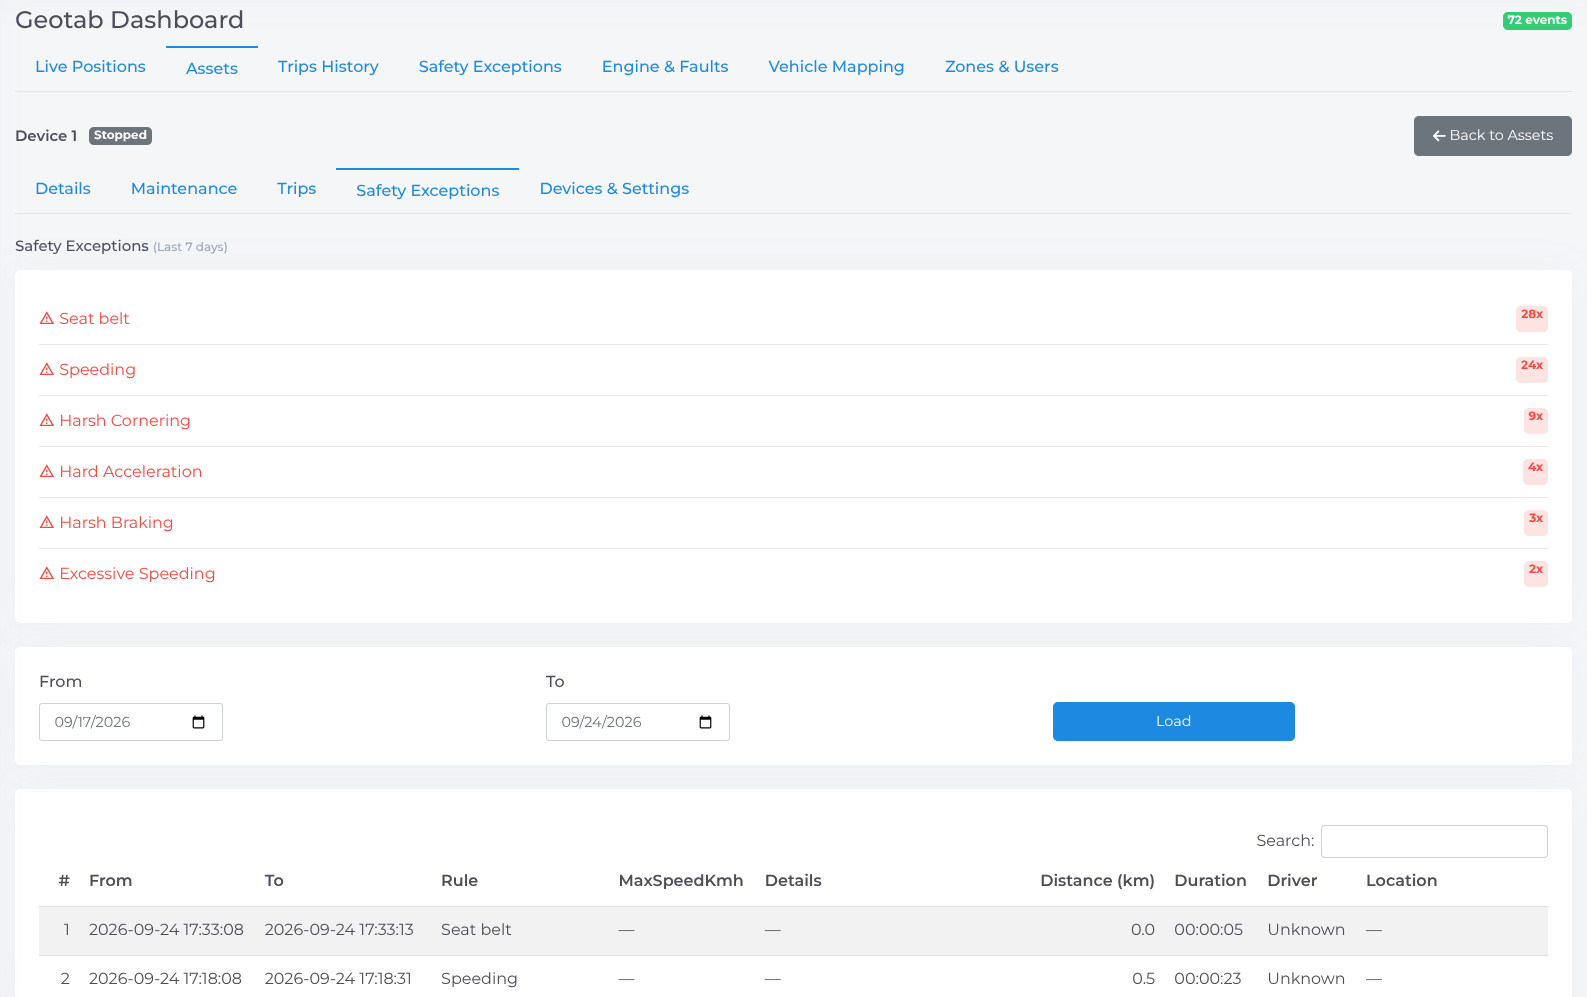Click row 1 To time 2026-09-24 17:33:13
1587x997 pixels.
pyautogui.click(x=339, y=929)
